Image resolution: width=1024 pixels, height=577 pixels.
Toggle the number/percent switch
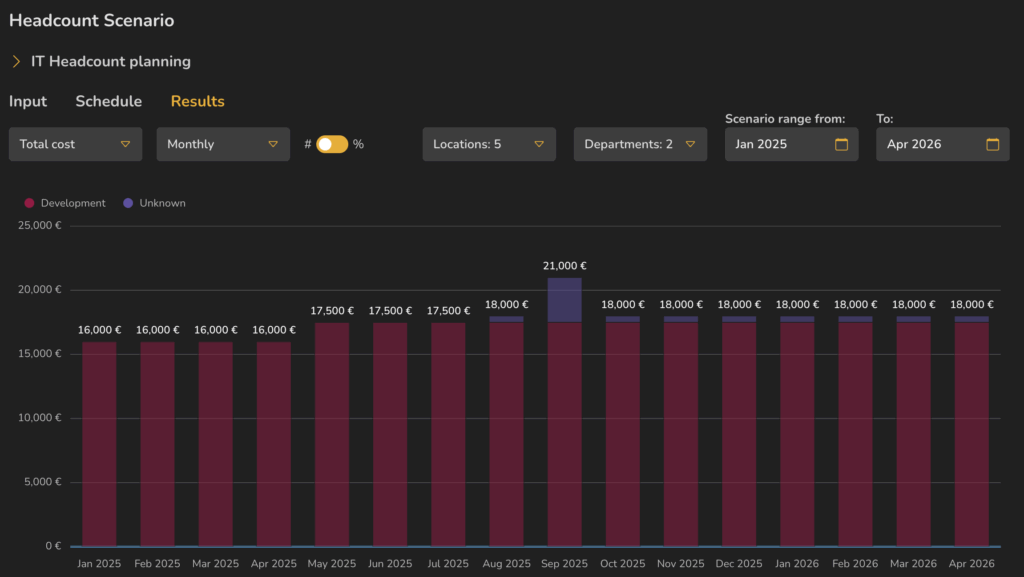(x=332, y=144)
